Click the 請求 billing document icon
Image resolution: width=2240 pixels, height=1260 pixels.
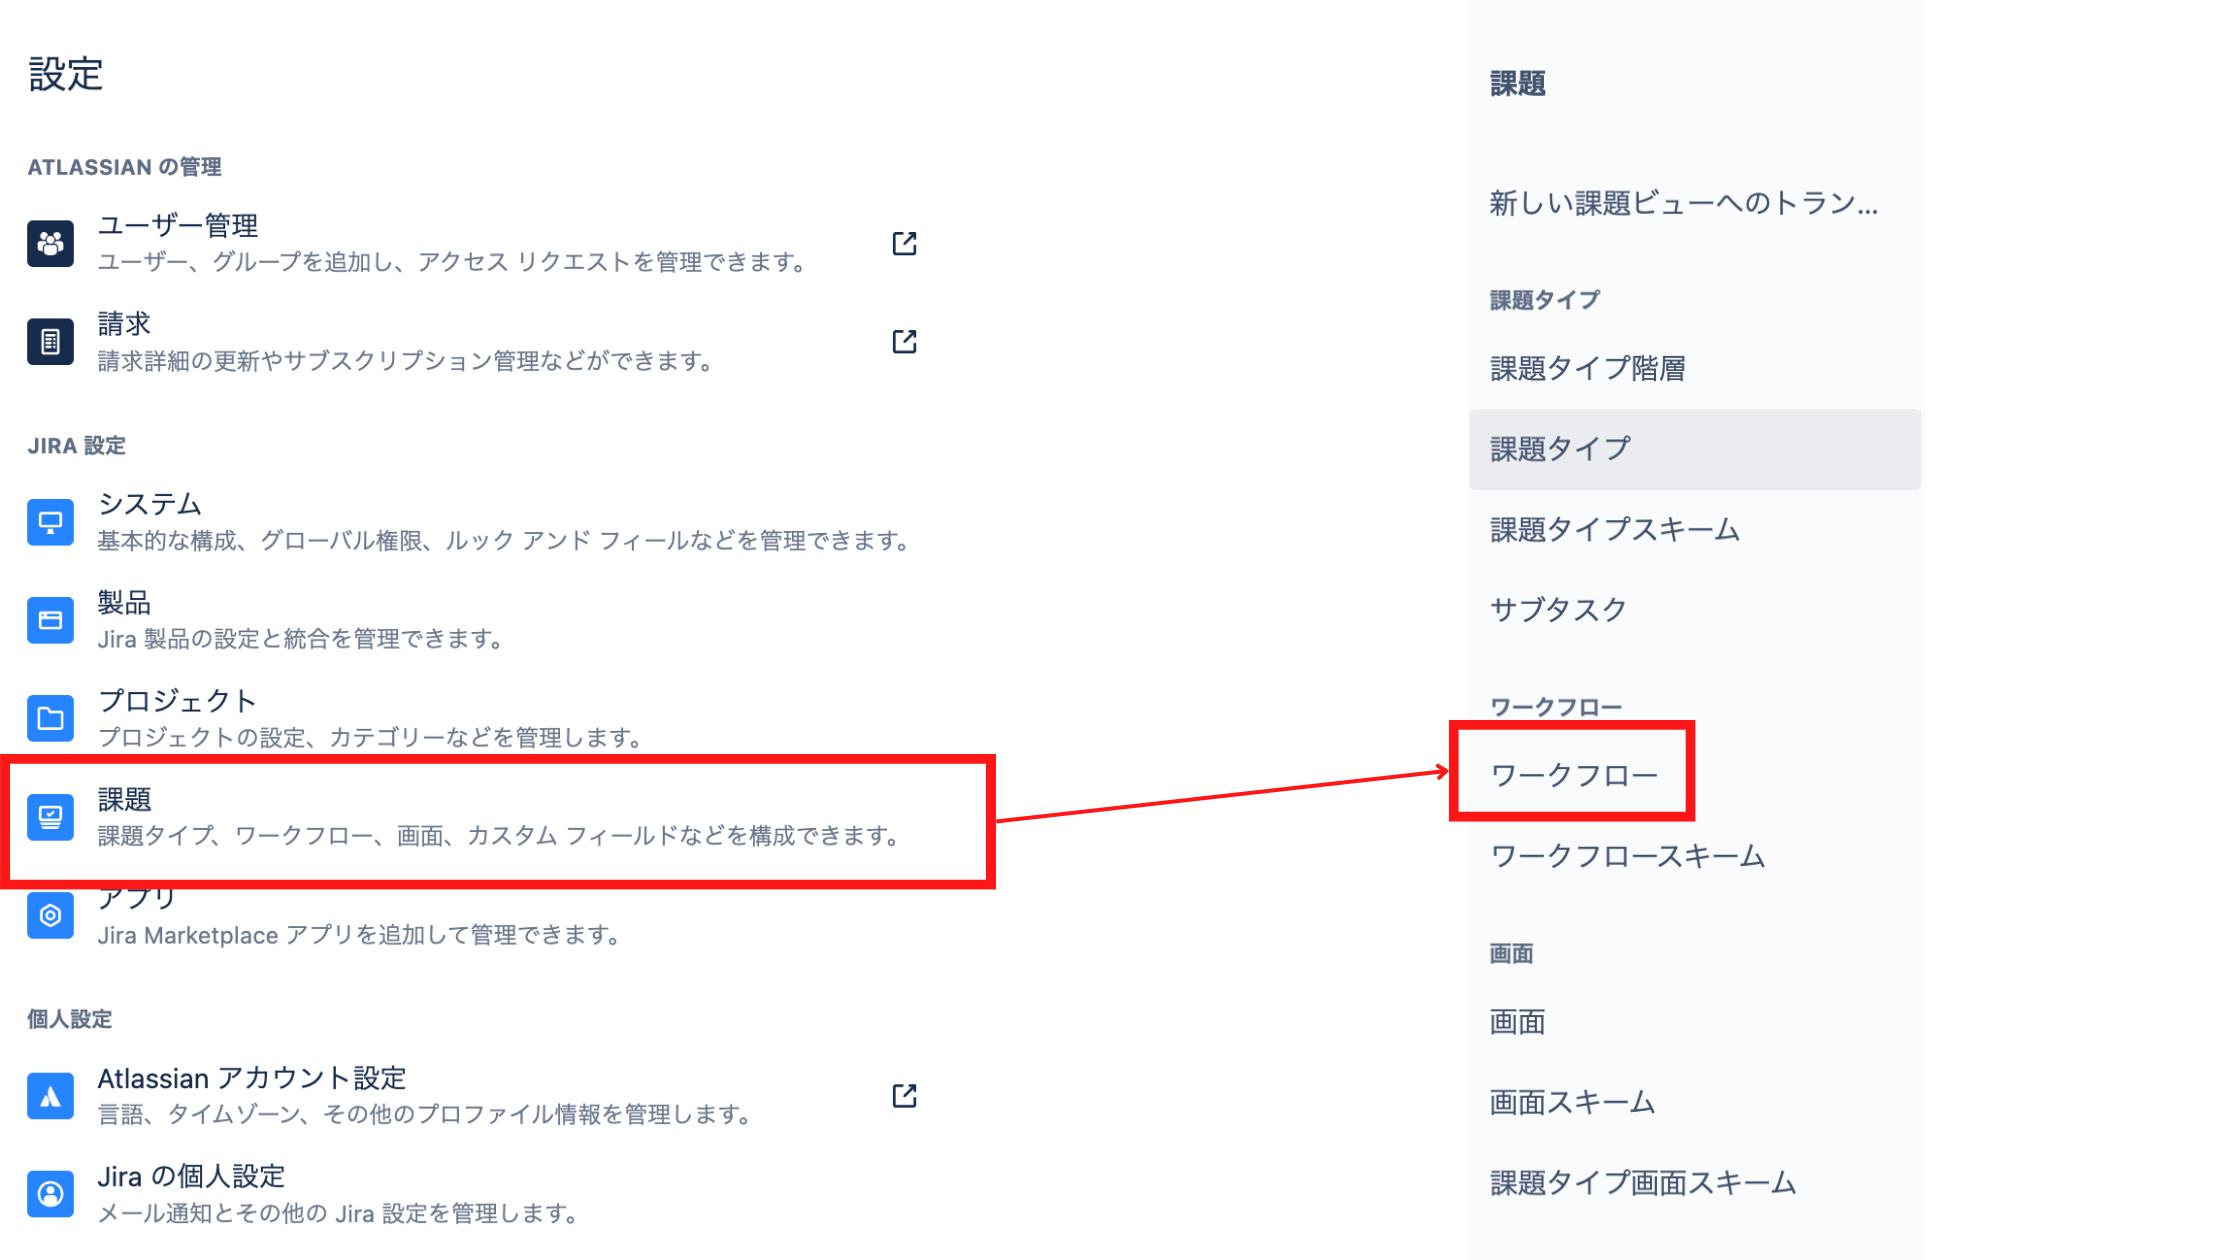point(50,342)
